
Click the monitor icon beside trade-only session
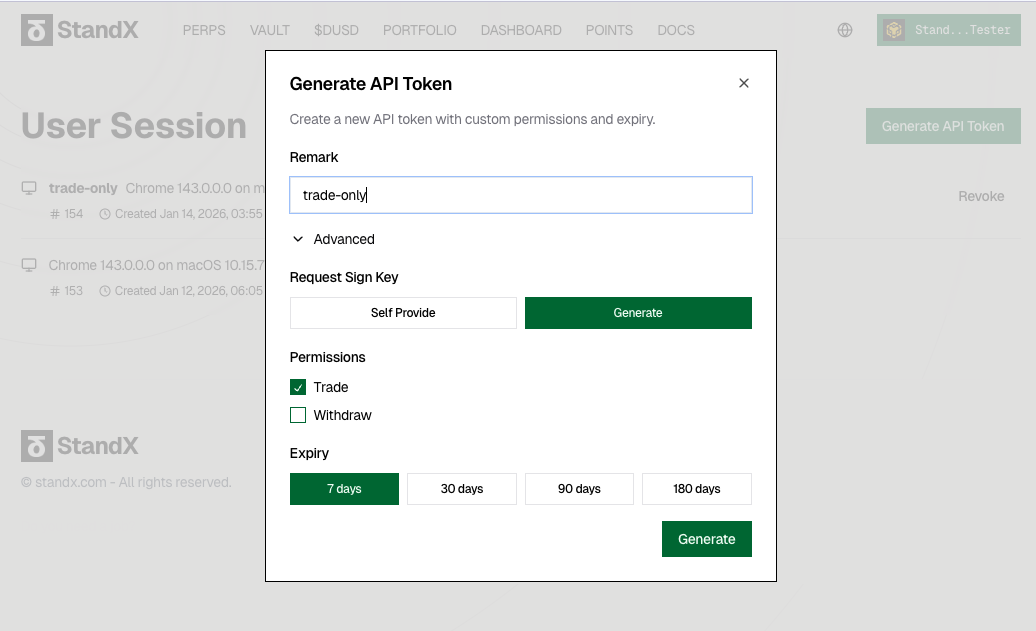[29, 188]
